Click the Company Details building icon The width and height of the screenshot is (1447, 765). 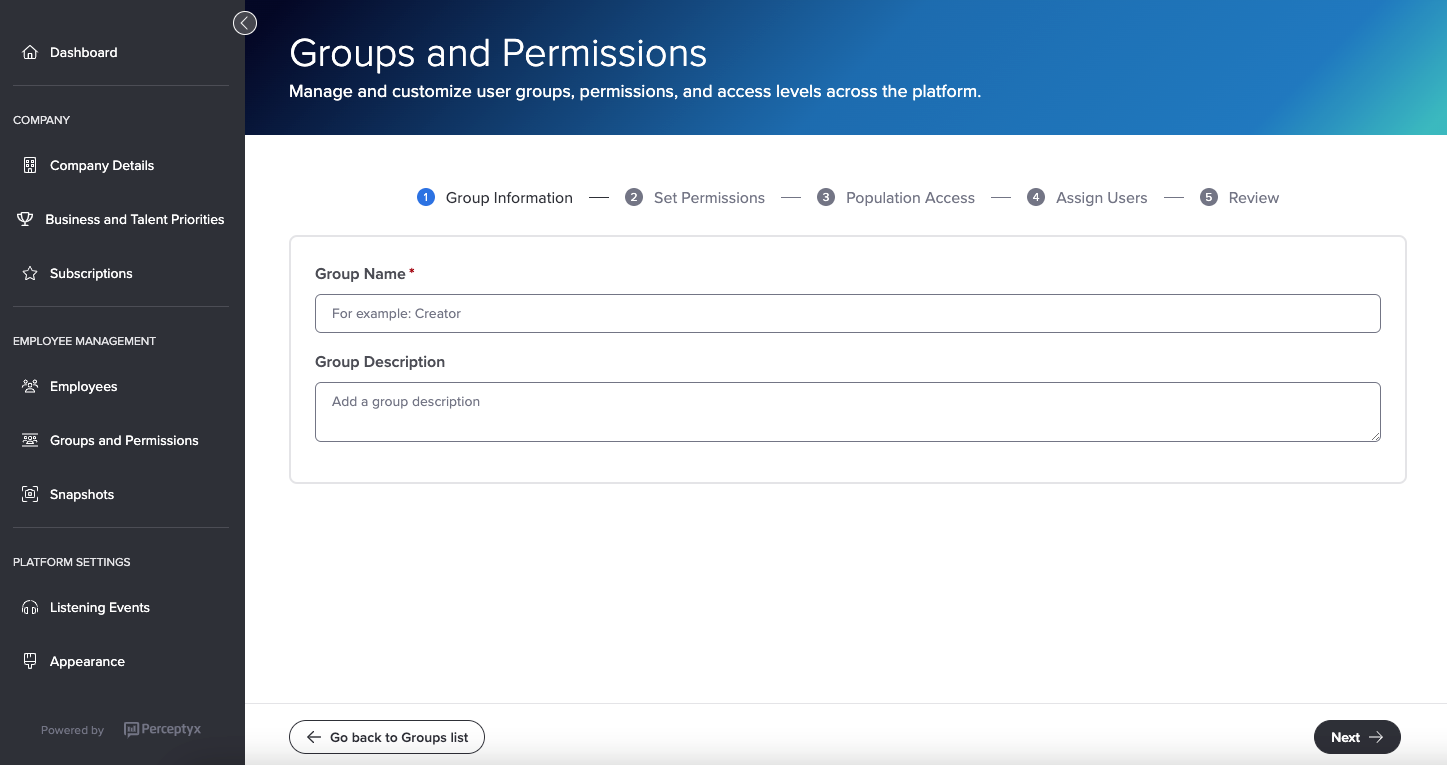(x=30, y=165)
